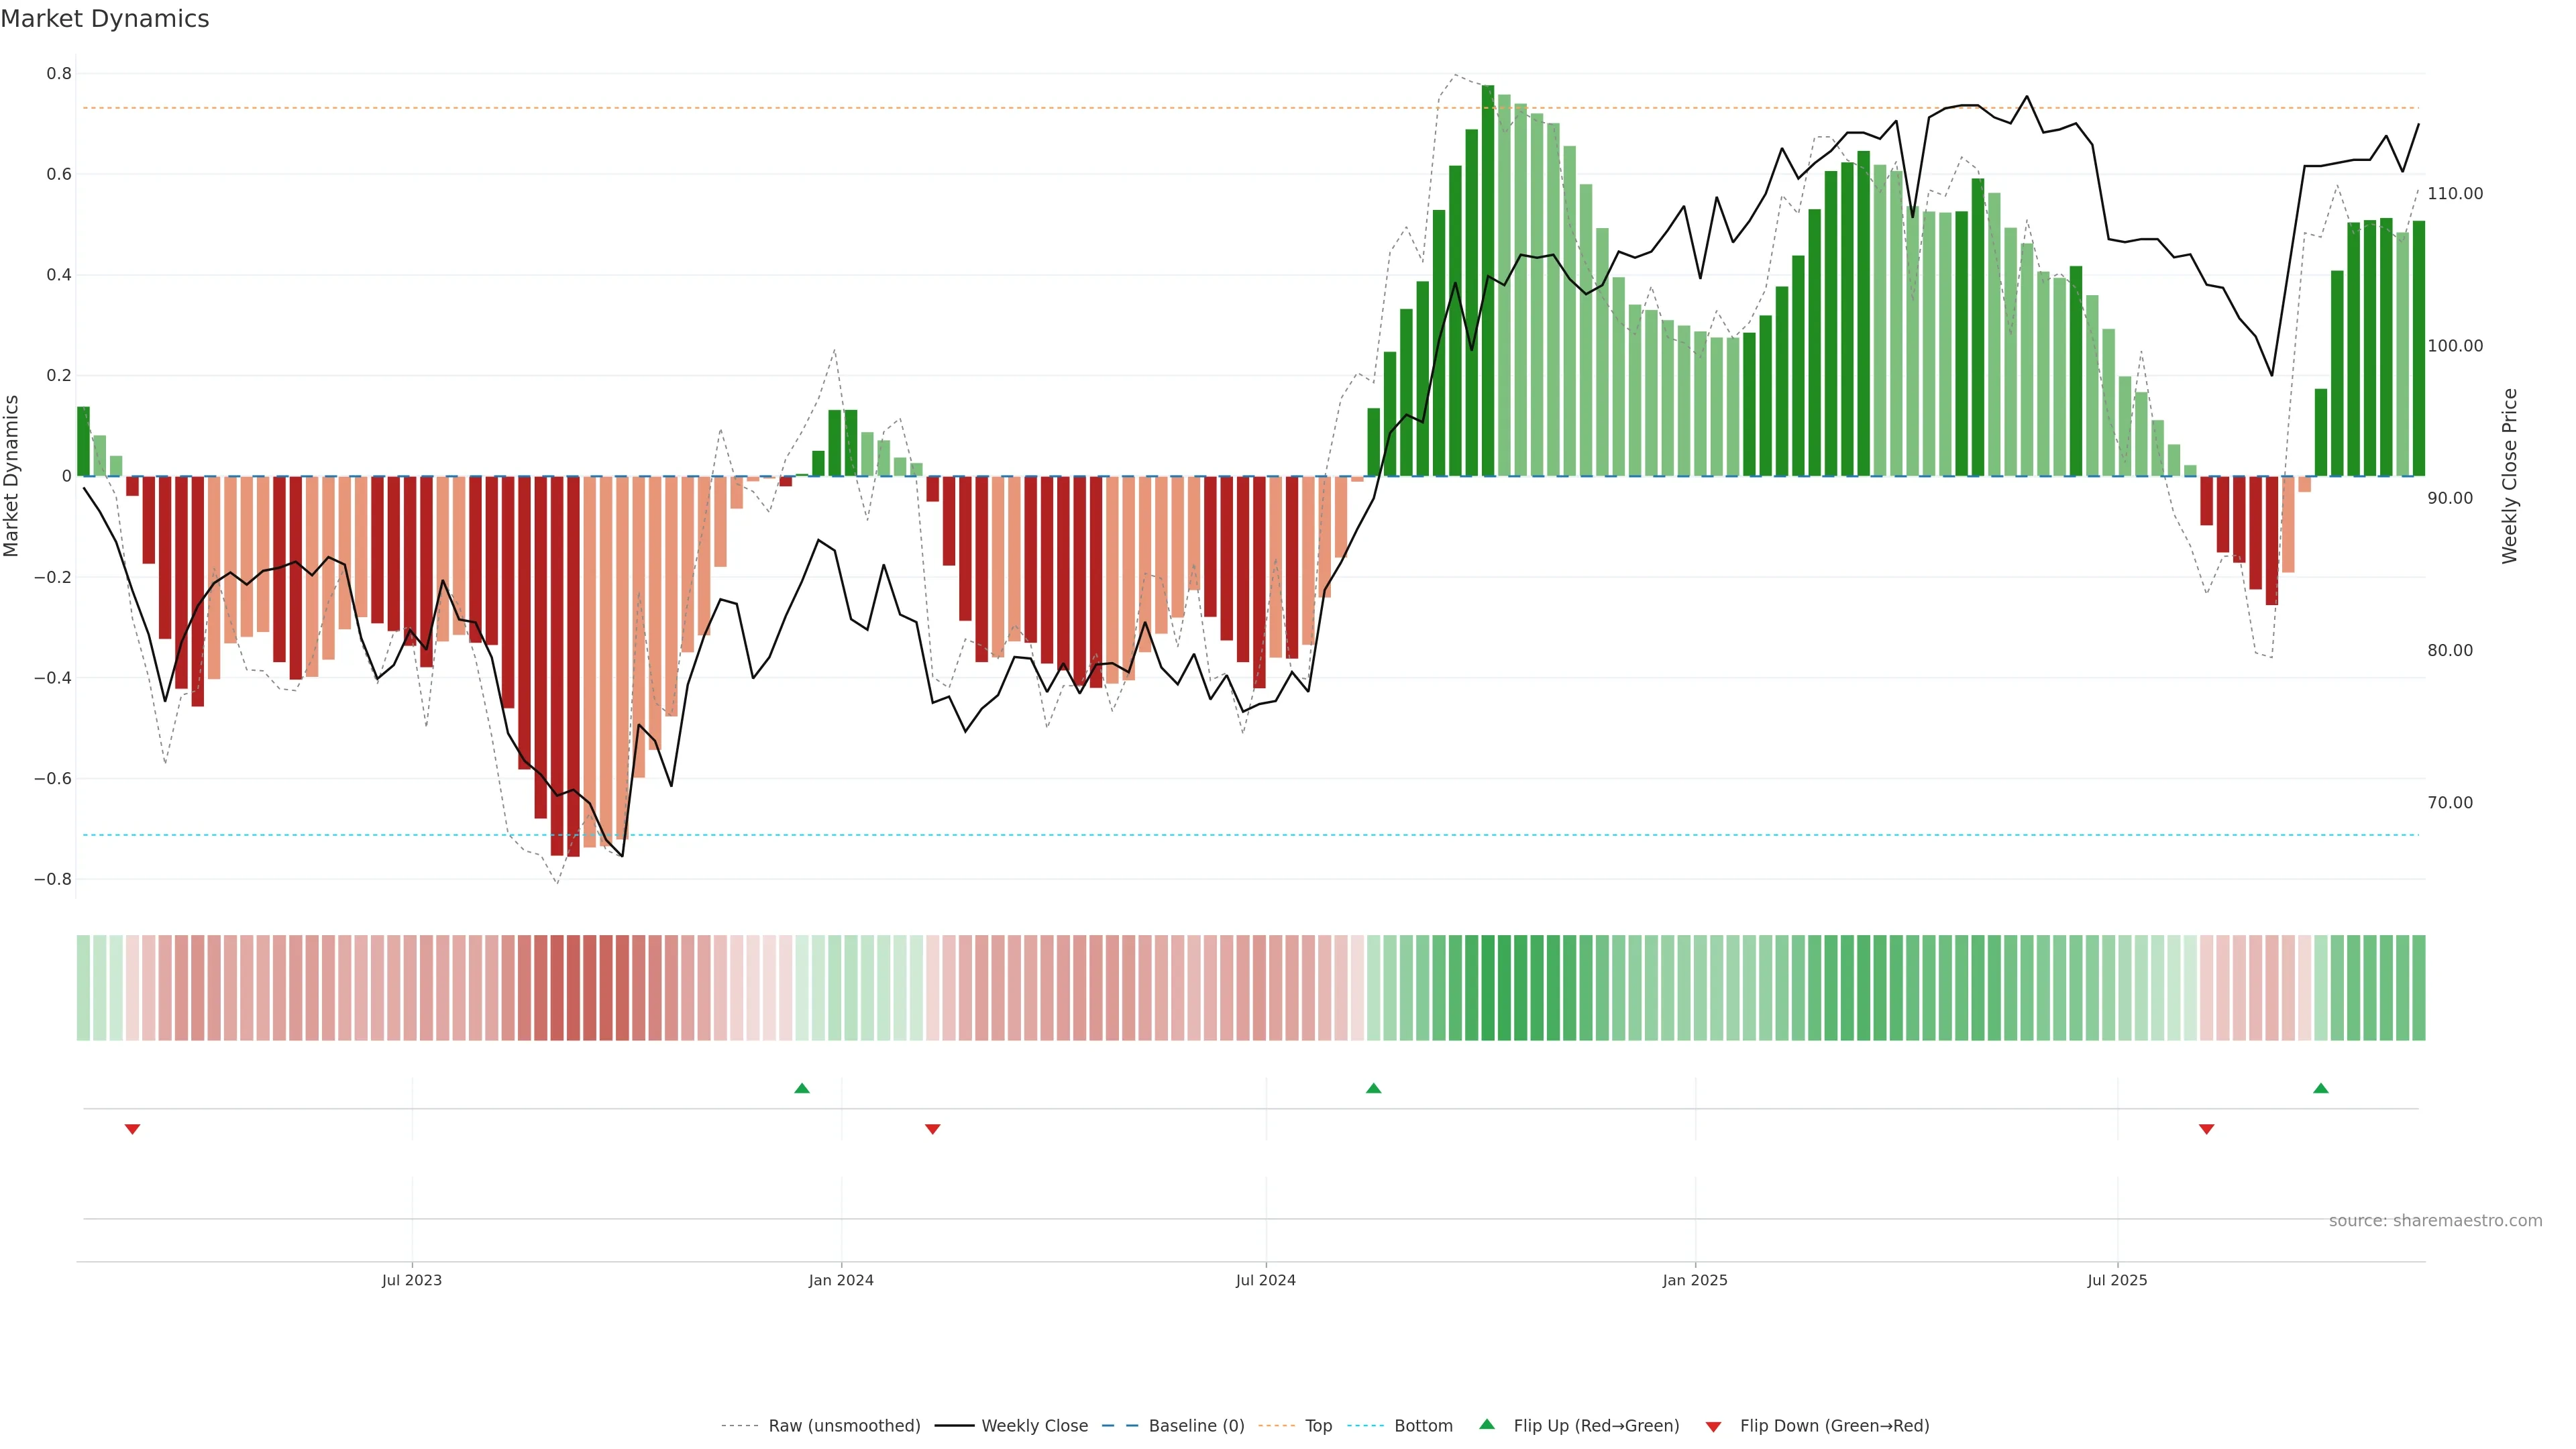Toggle the Top legend entry
The image size is (2576, 1449).
click(x=1318, y=1426)
